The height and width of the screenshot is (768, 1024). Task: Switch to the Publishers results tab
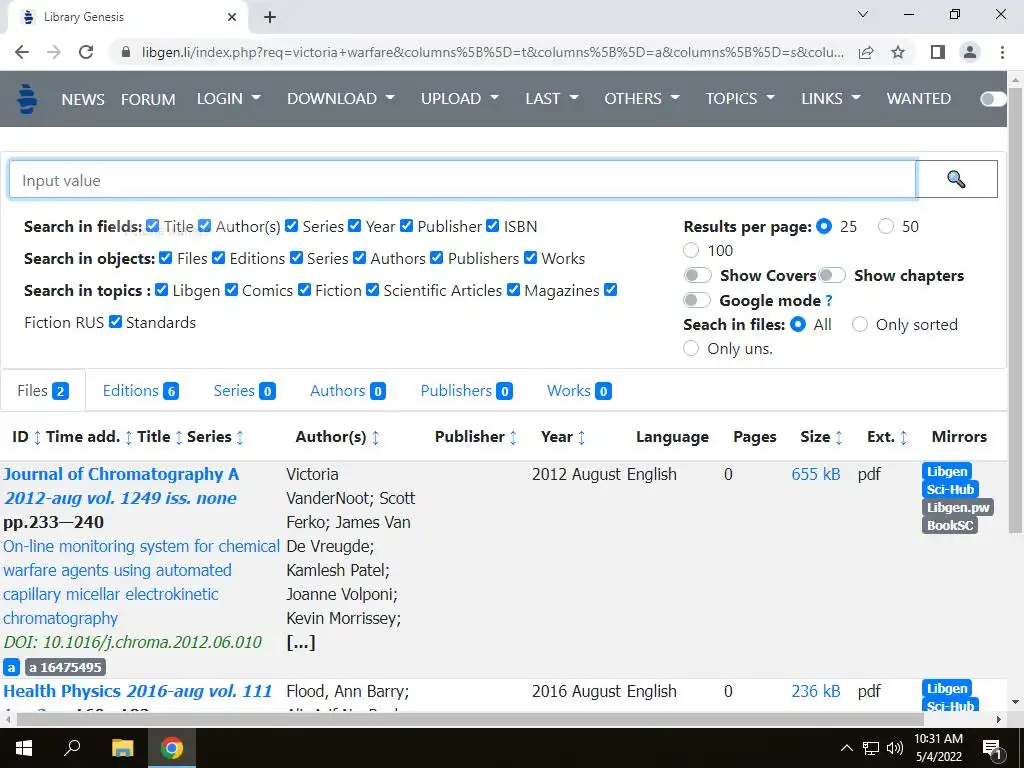(x=466, y=391)
